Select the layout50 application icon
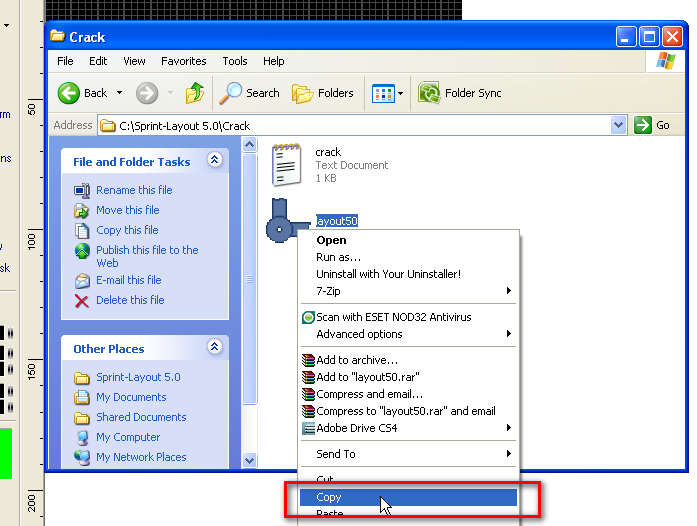Image resolution: width=697 pixels, height=526 pixels. 286,221
